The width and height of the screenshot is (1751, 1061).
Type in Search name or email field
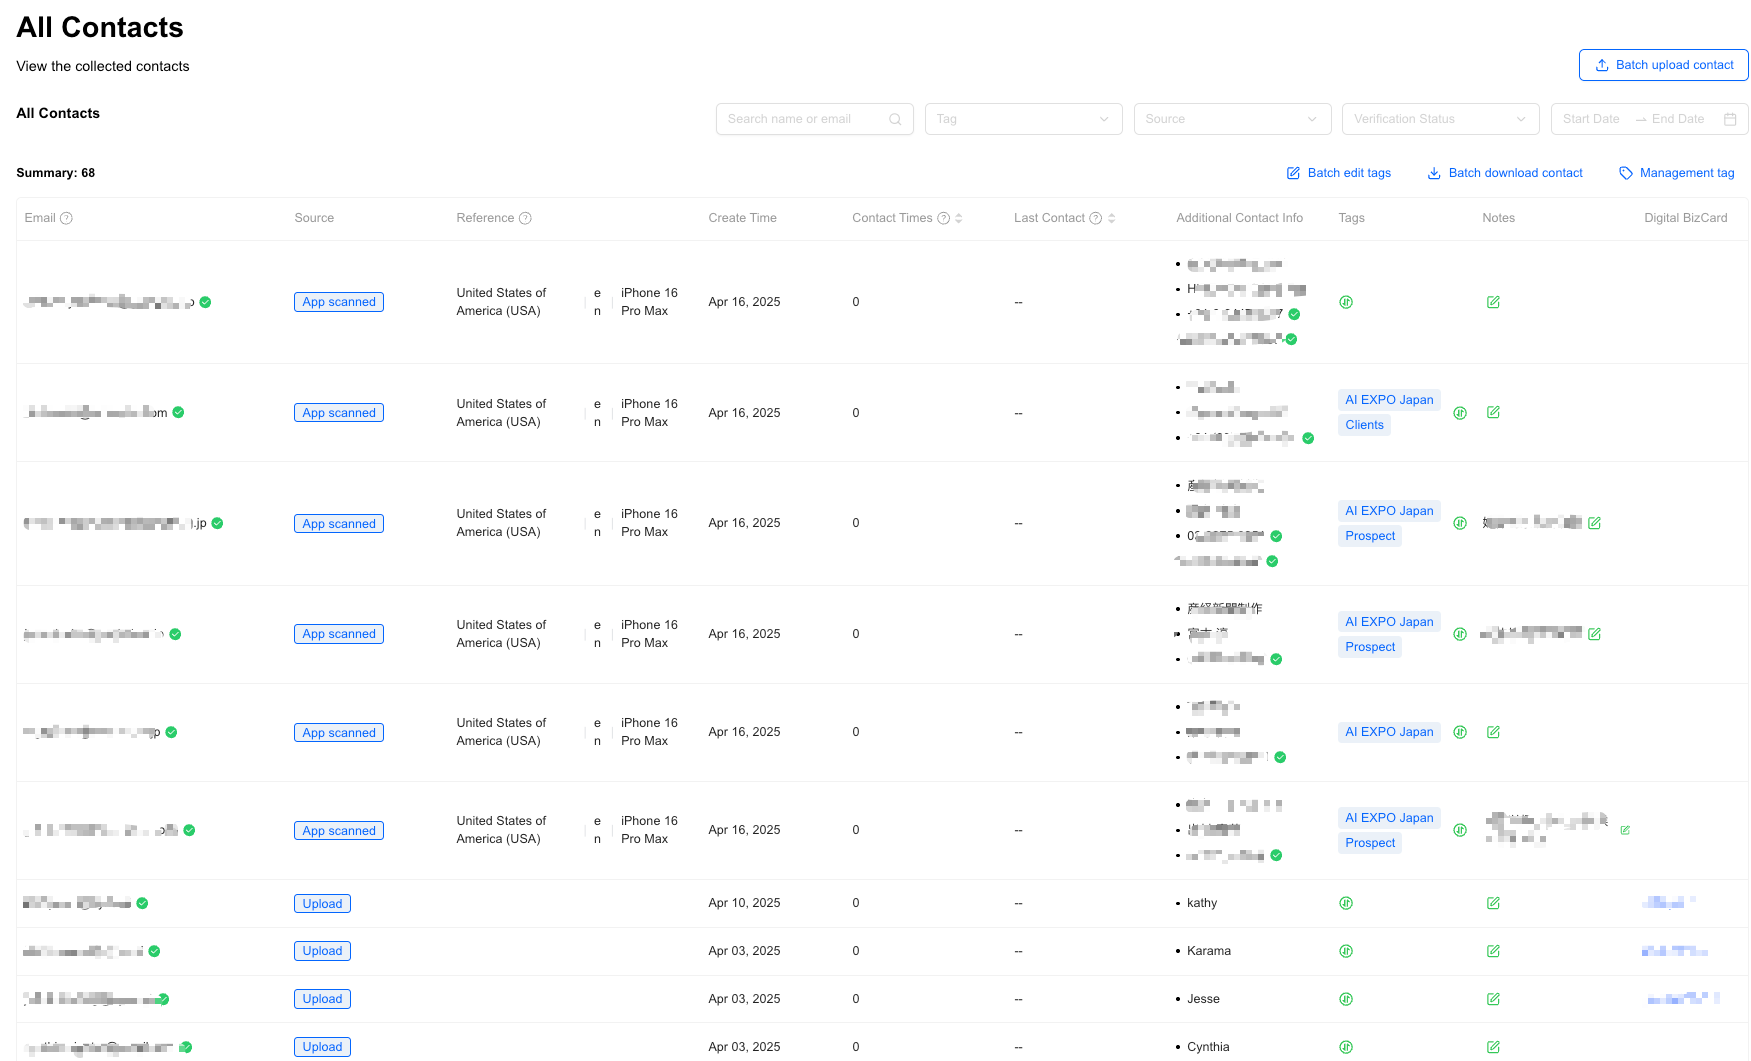[x=805, y=119]
